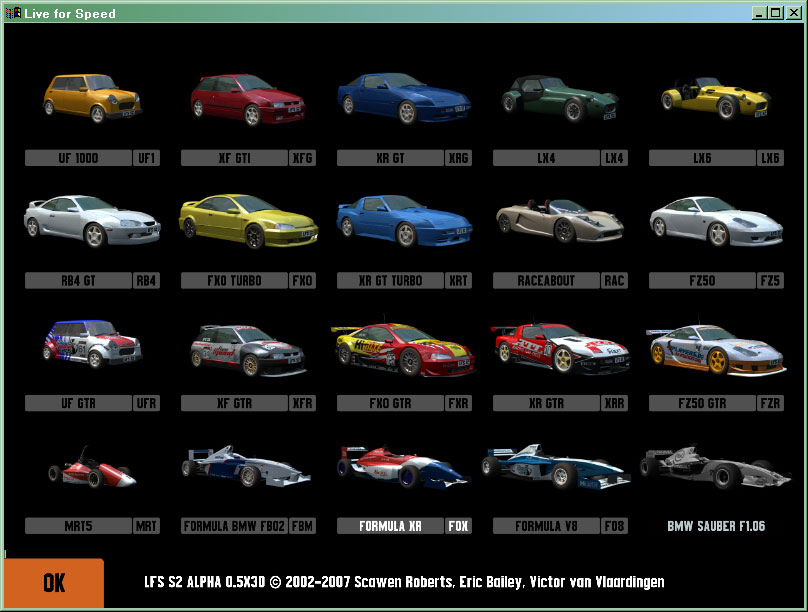The height and width of the screenshot is (612, 808).
Task: Click the XF GTR name button
Action: 234,403
